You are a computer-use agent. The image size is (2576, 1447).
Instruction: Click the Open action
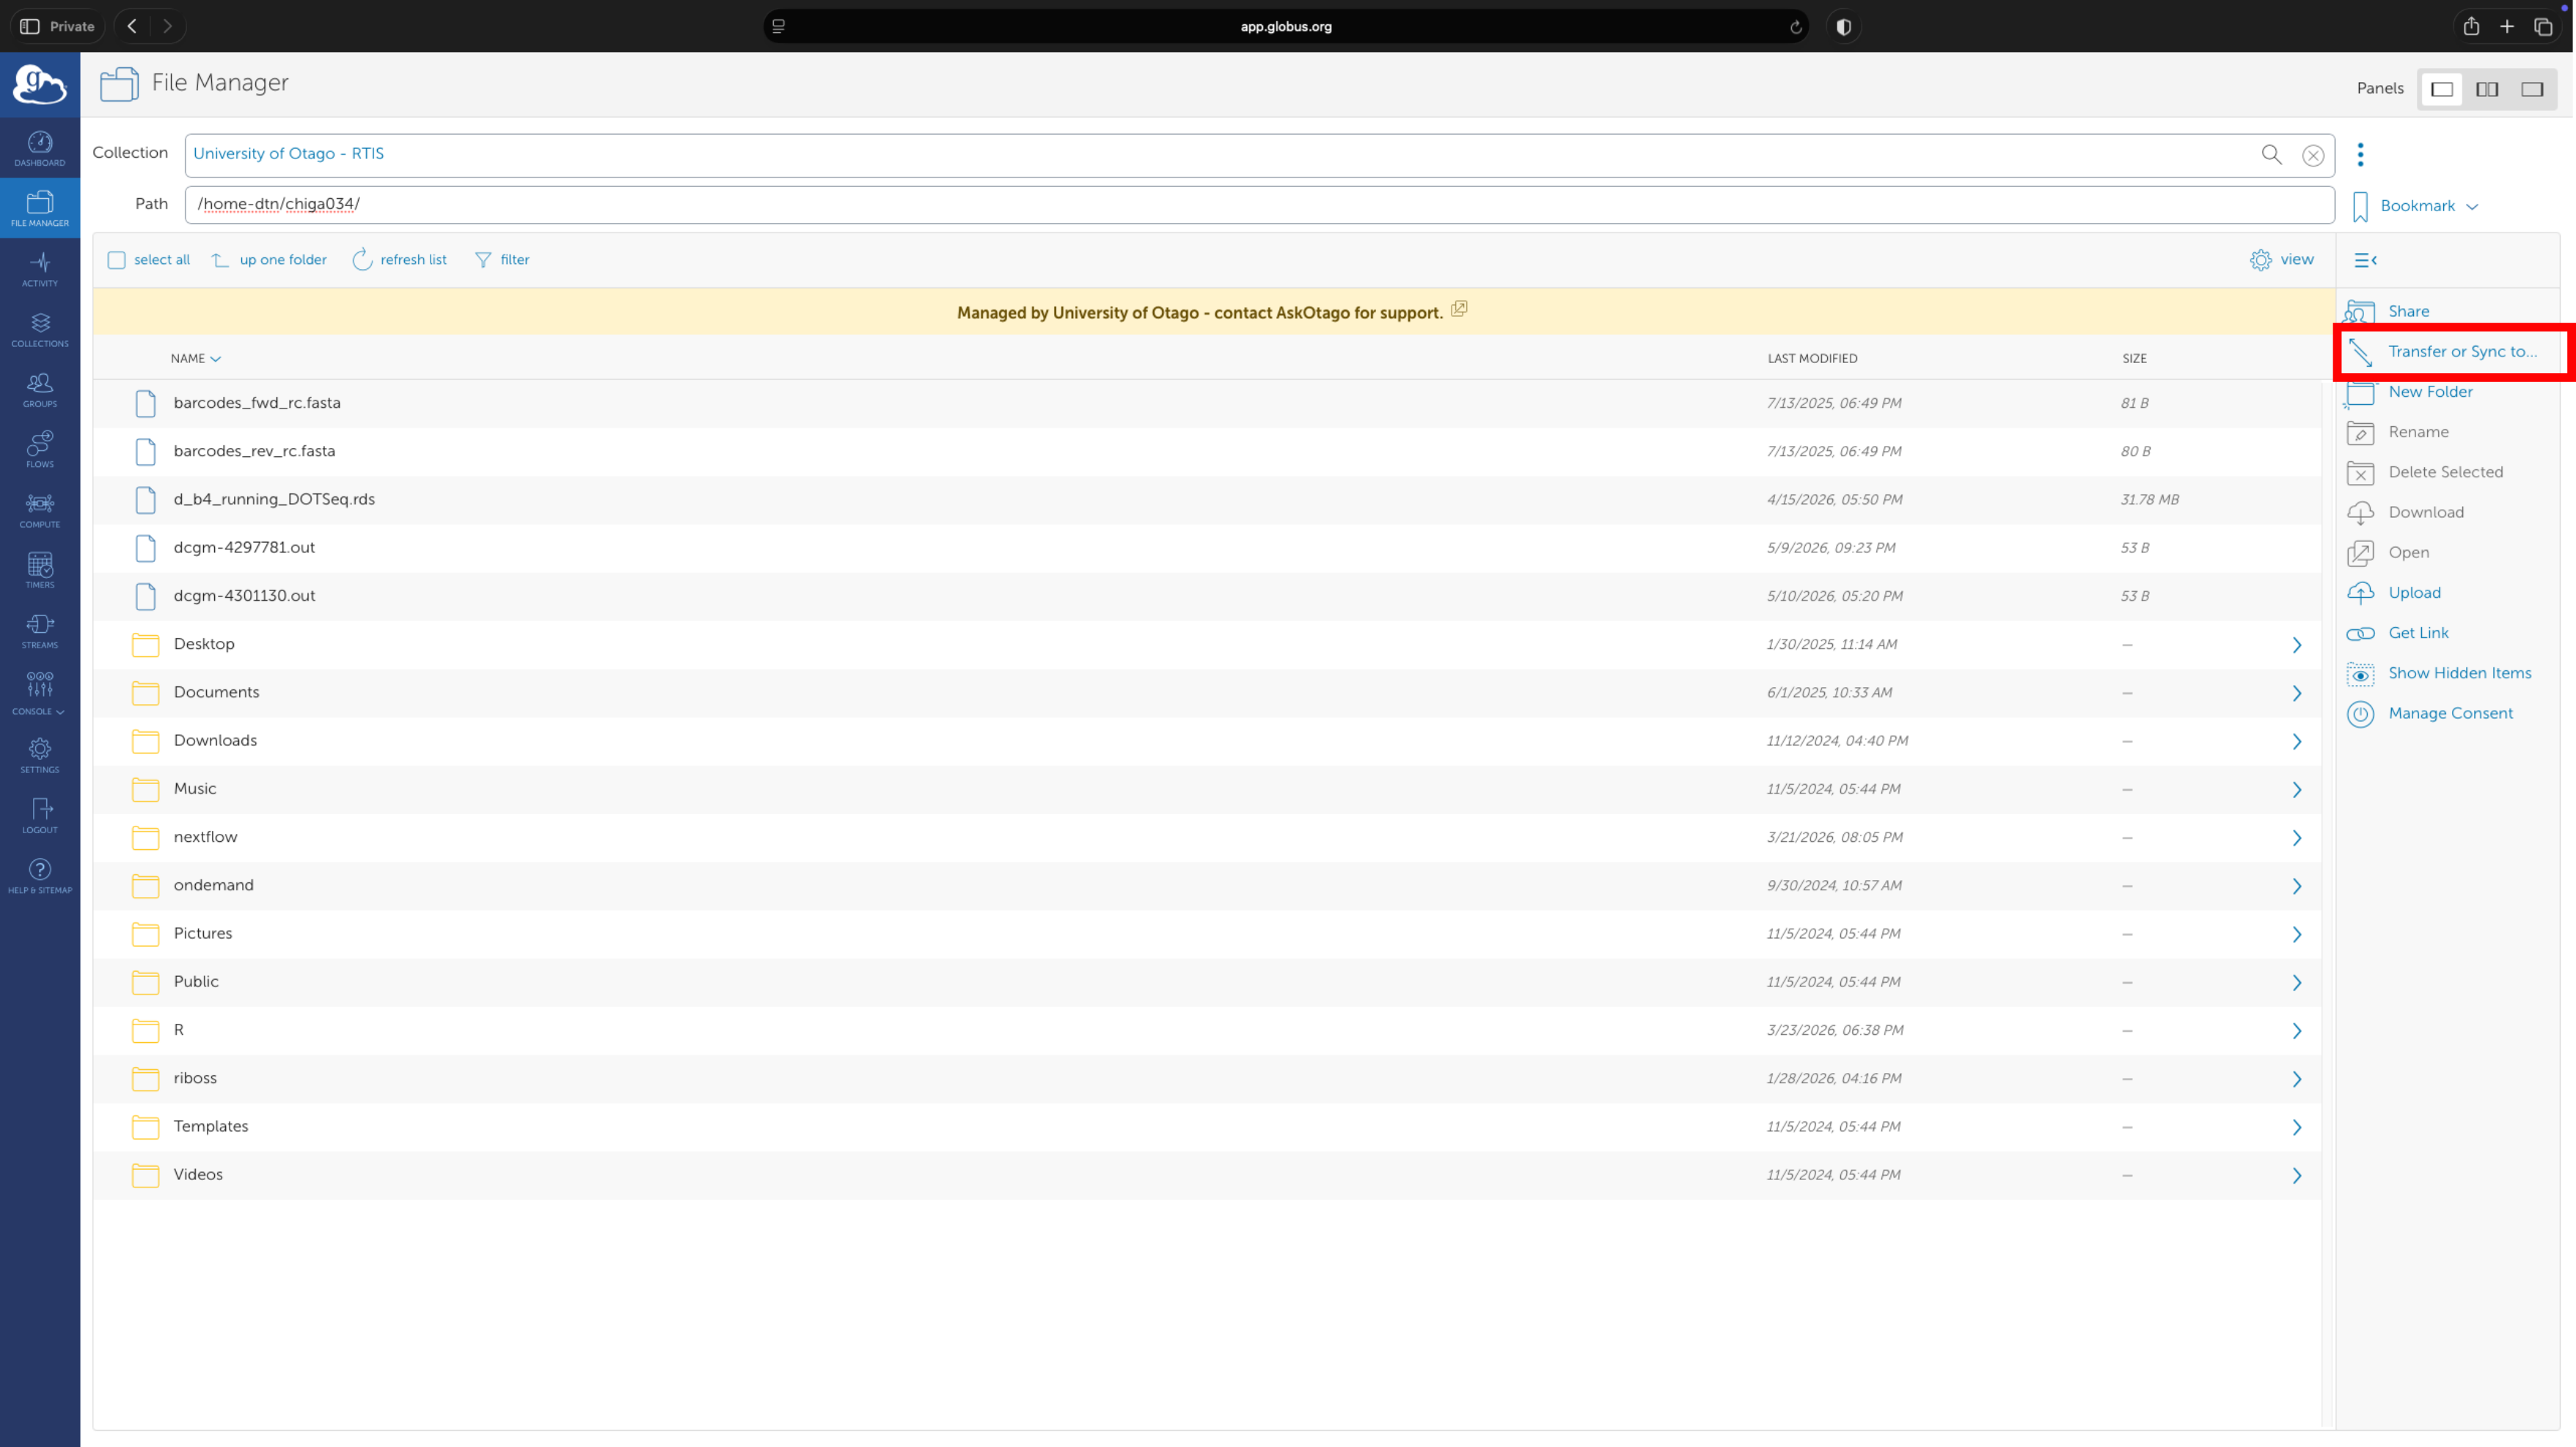pyautogui.click(x=2408, y=552)
